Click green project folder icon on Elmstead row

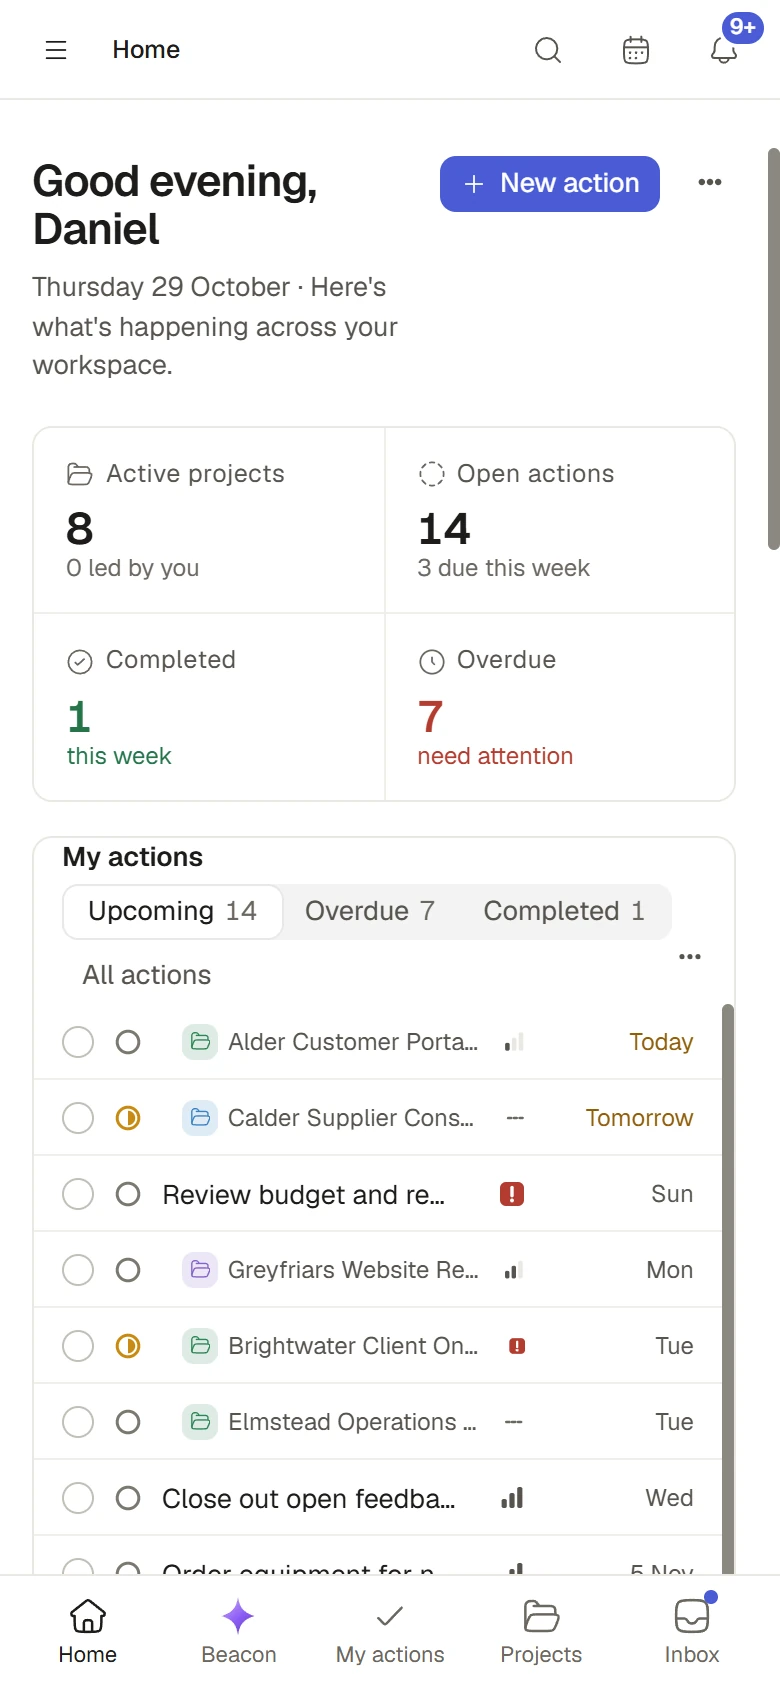click(x=200, y=1422)
